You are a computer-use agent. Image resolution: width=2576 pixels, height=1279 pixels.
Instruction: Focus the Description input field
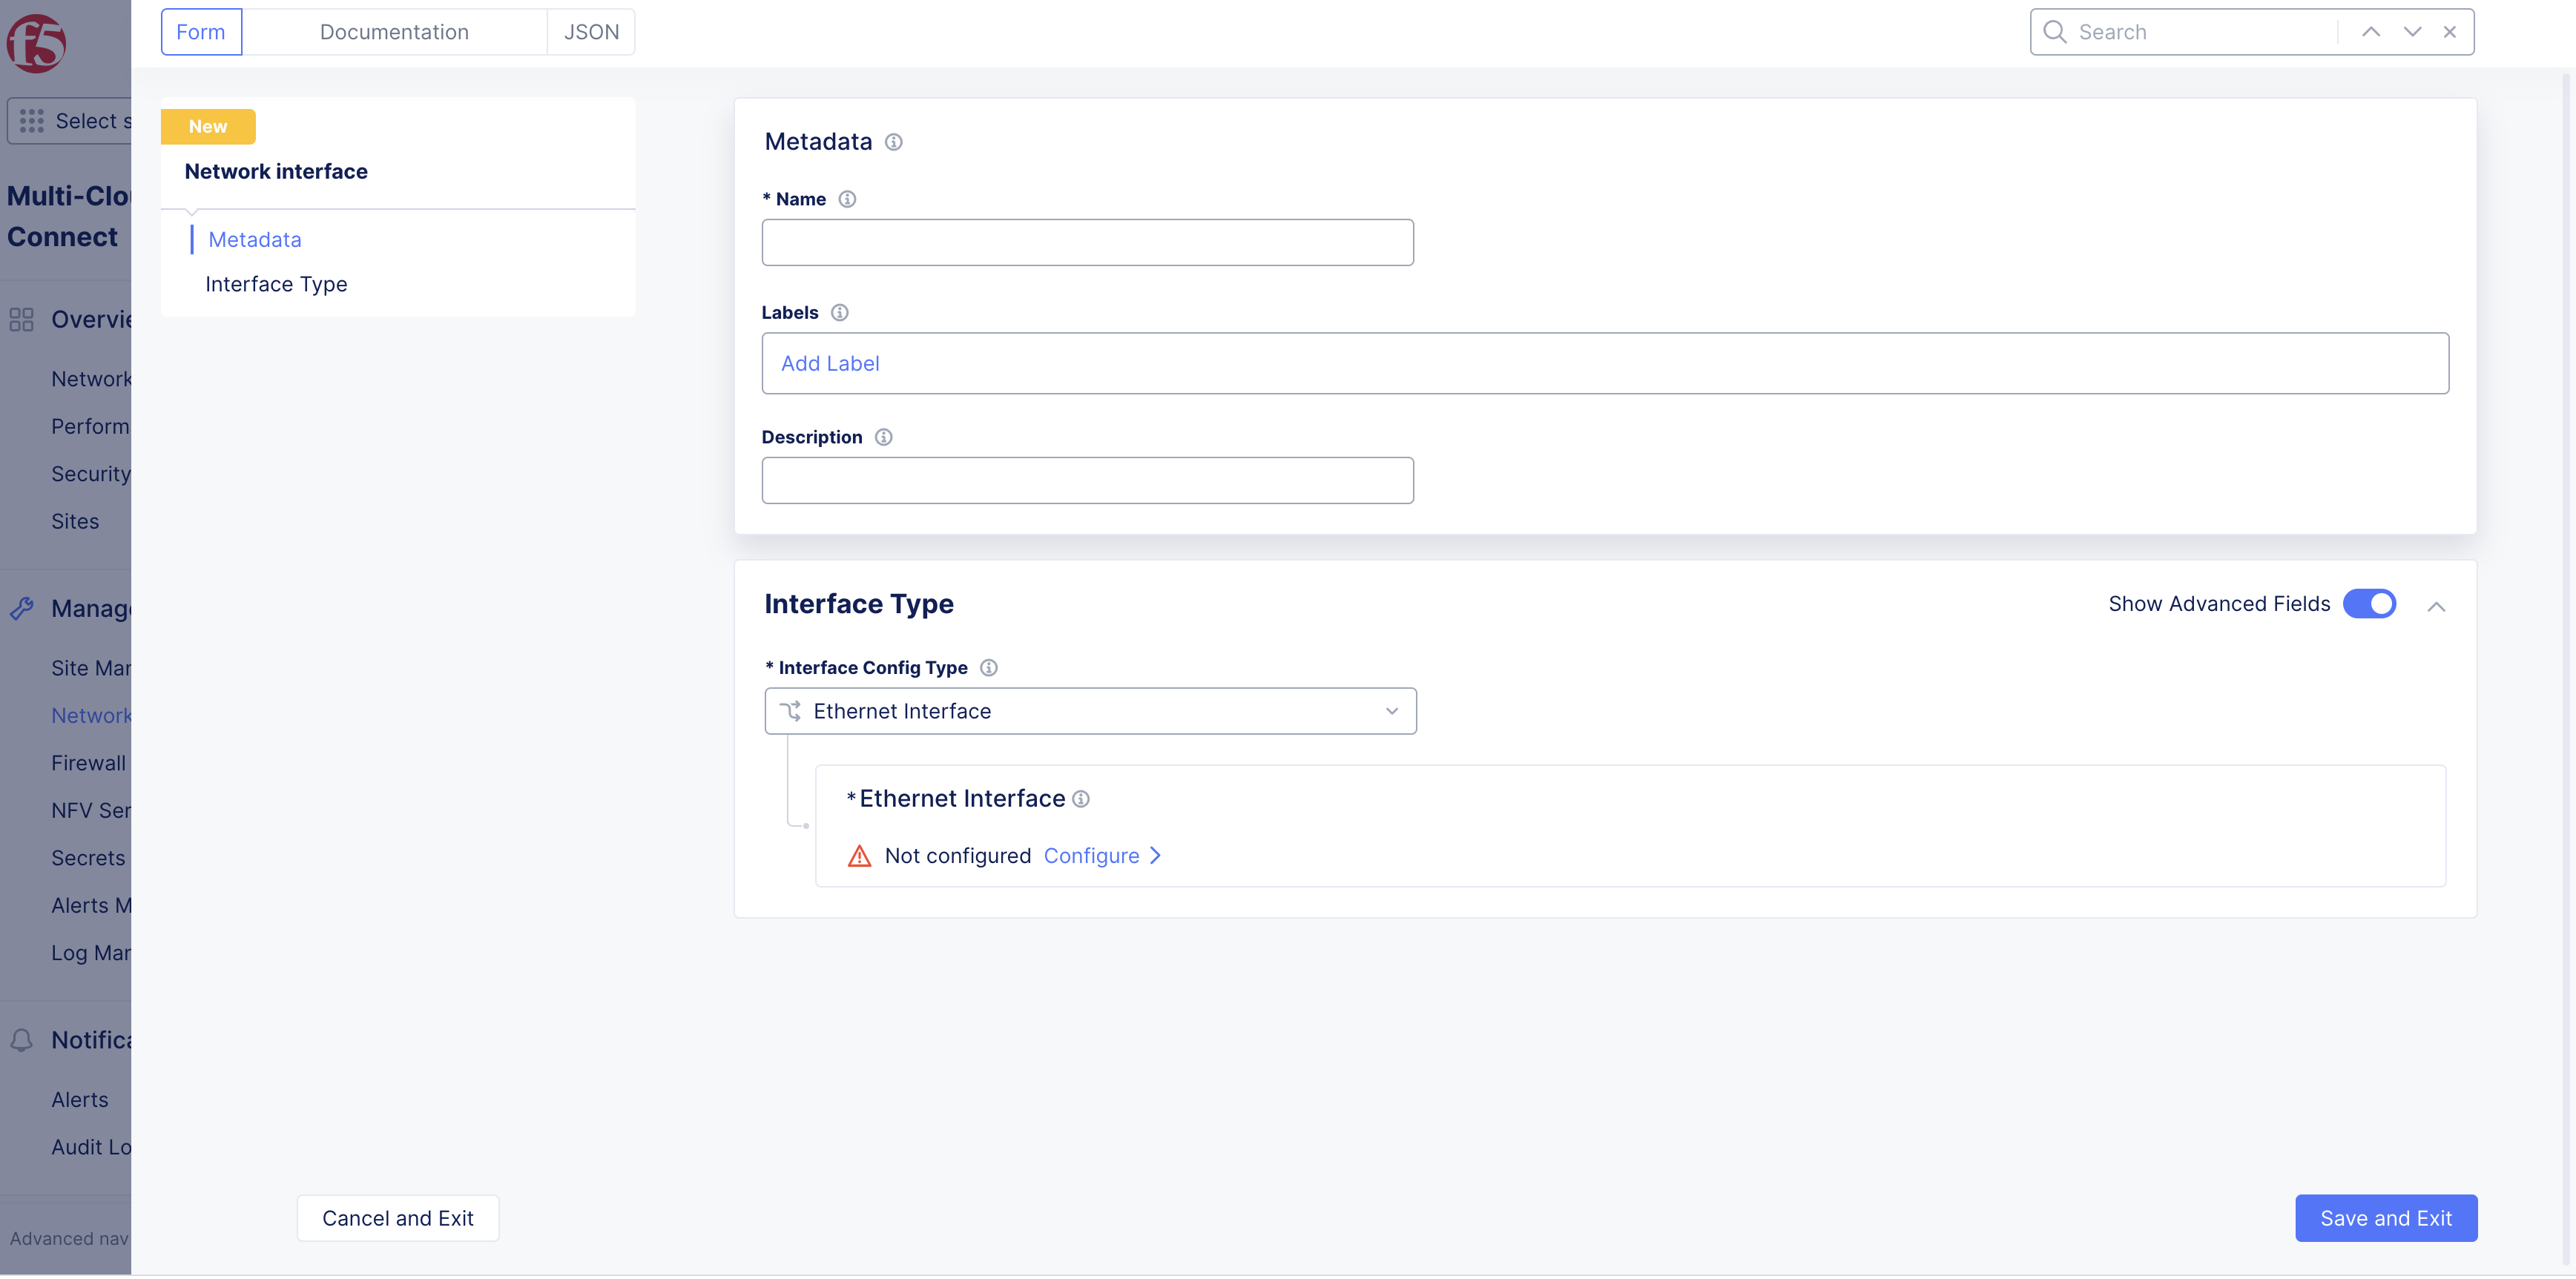coord(1087,481)
